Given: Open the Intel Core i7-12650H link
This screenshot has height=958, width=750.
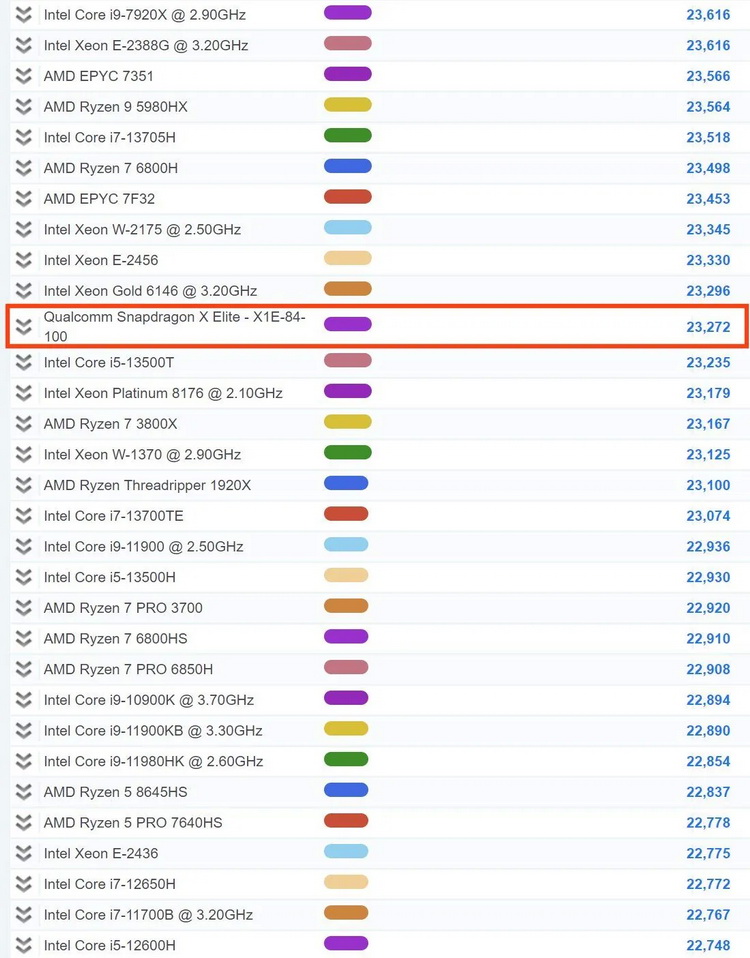Looking at the screenshot, I should pos(110,883).
